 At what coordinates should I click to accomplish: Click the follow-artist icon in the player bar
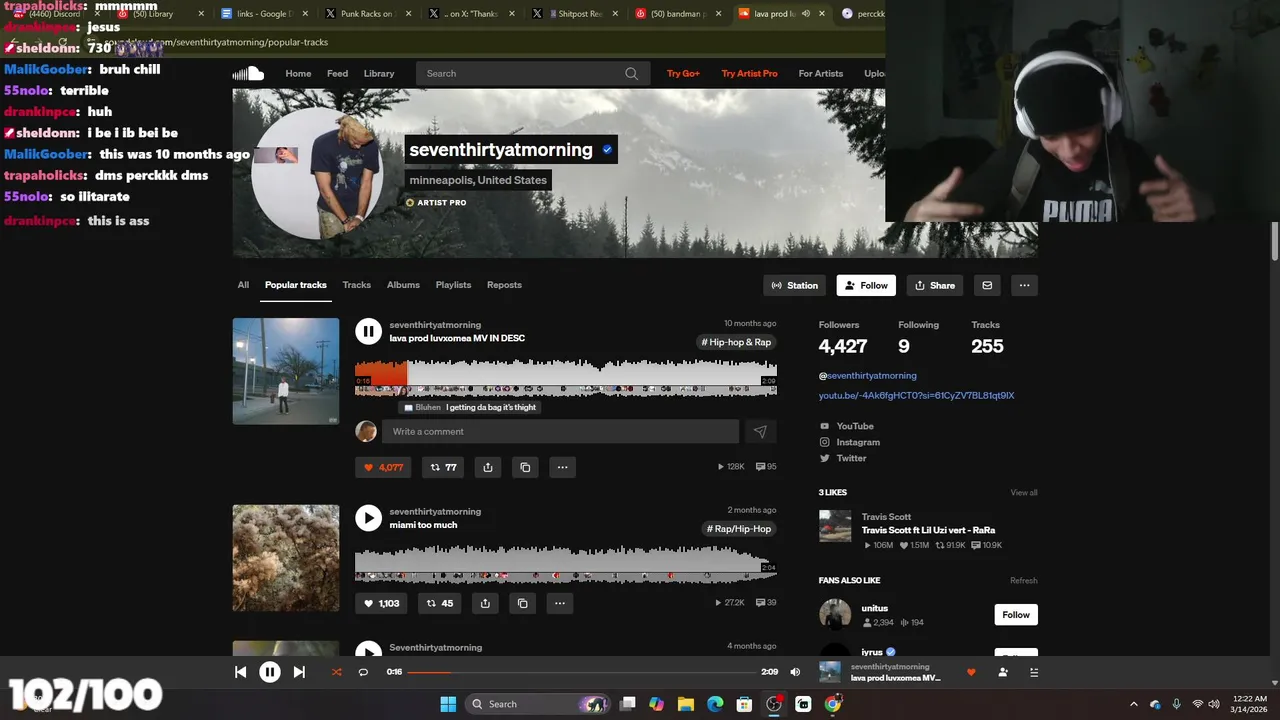point(1003,672)
